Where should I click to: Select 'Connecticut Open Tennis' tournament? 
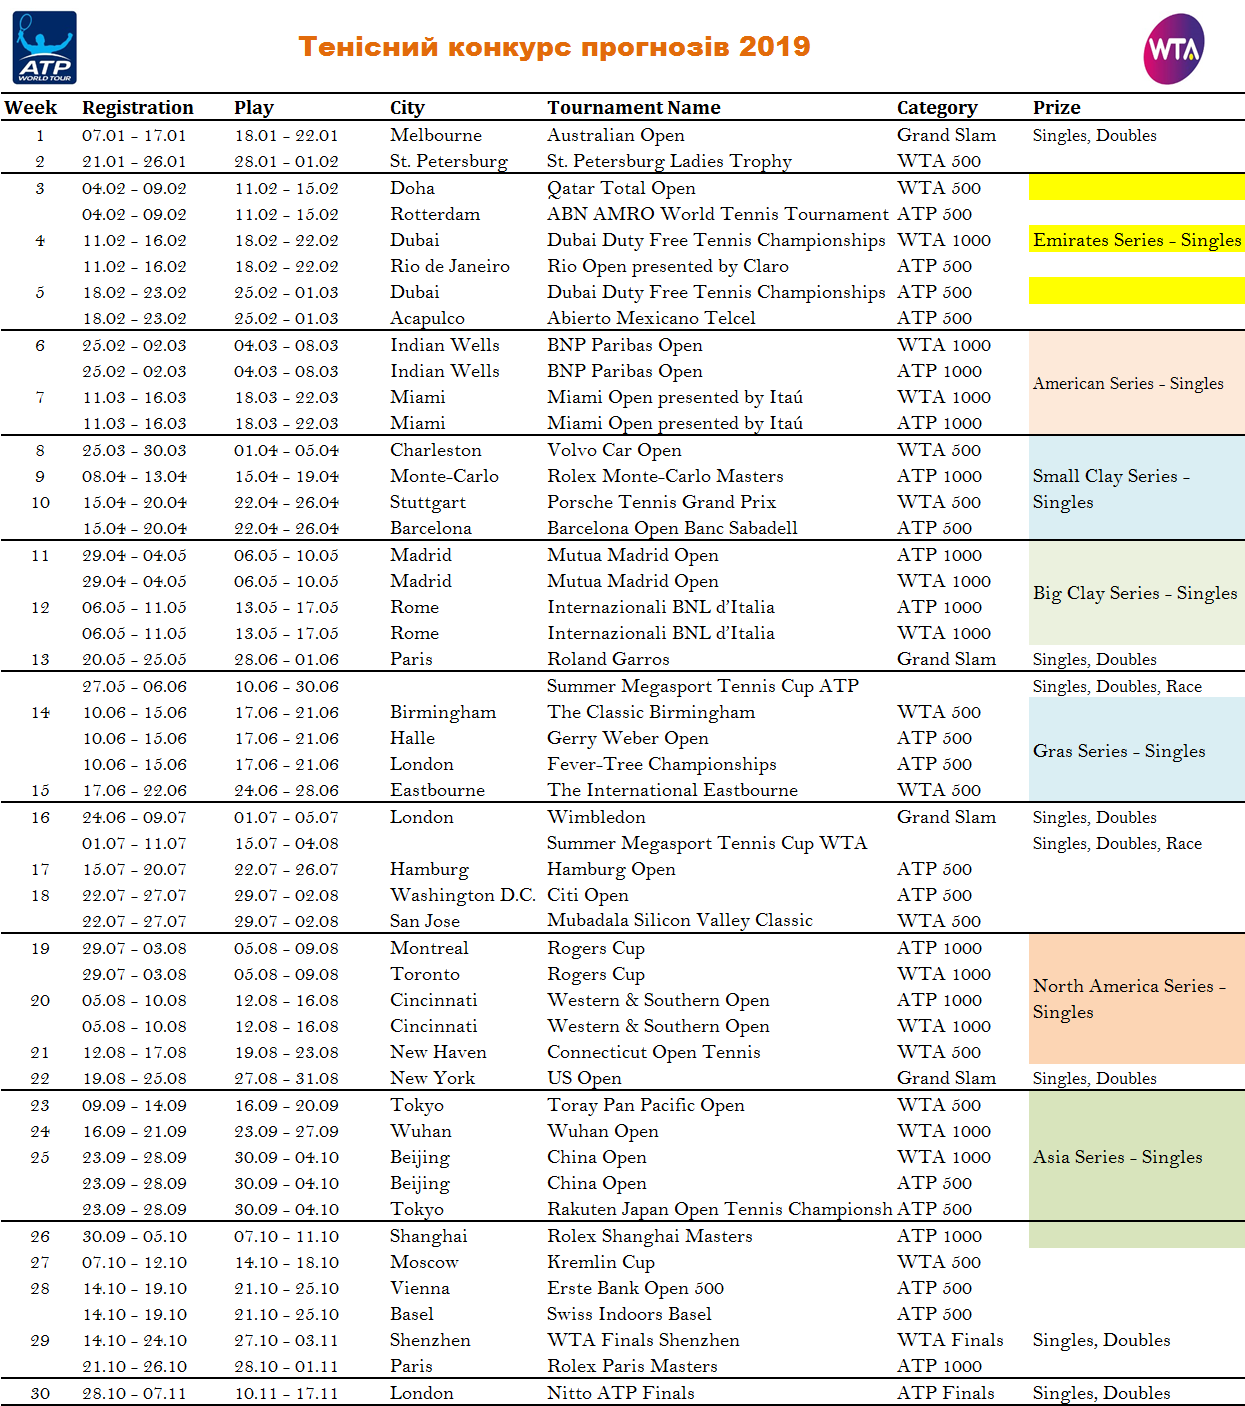pyautogui.click(x=654, y=1052)
